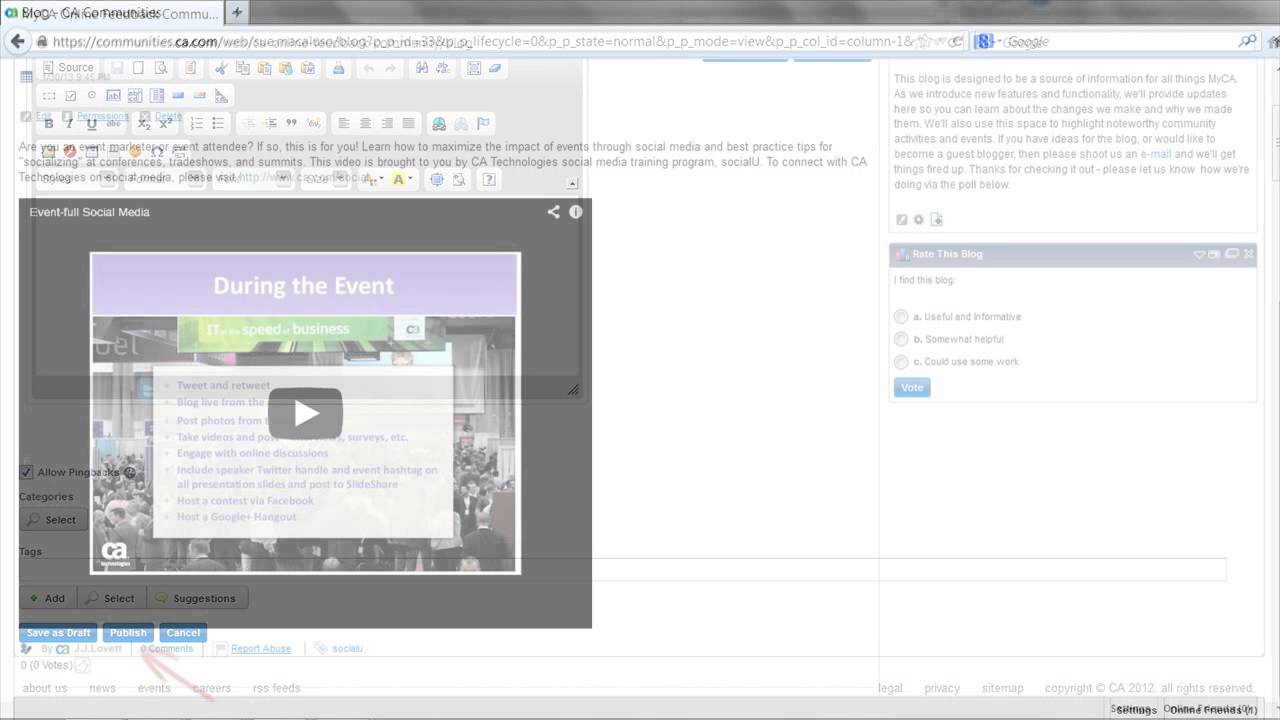Click the 'careers' footer link
The width and height of the screenshot is (1280, 720).
pos(212,688)
